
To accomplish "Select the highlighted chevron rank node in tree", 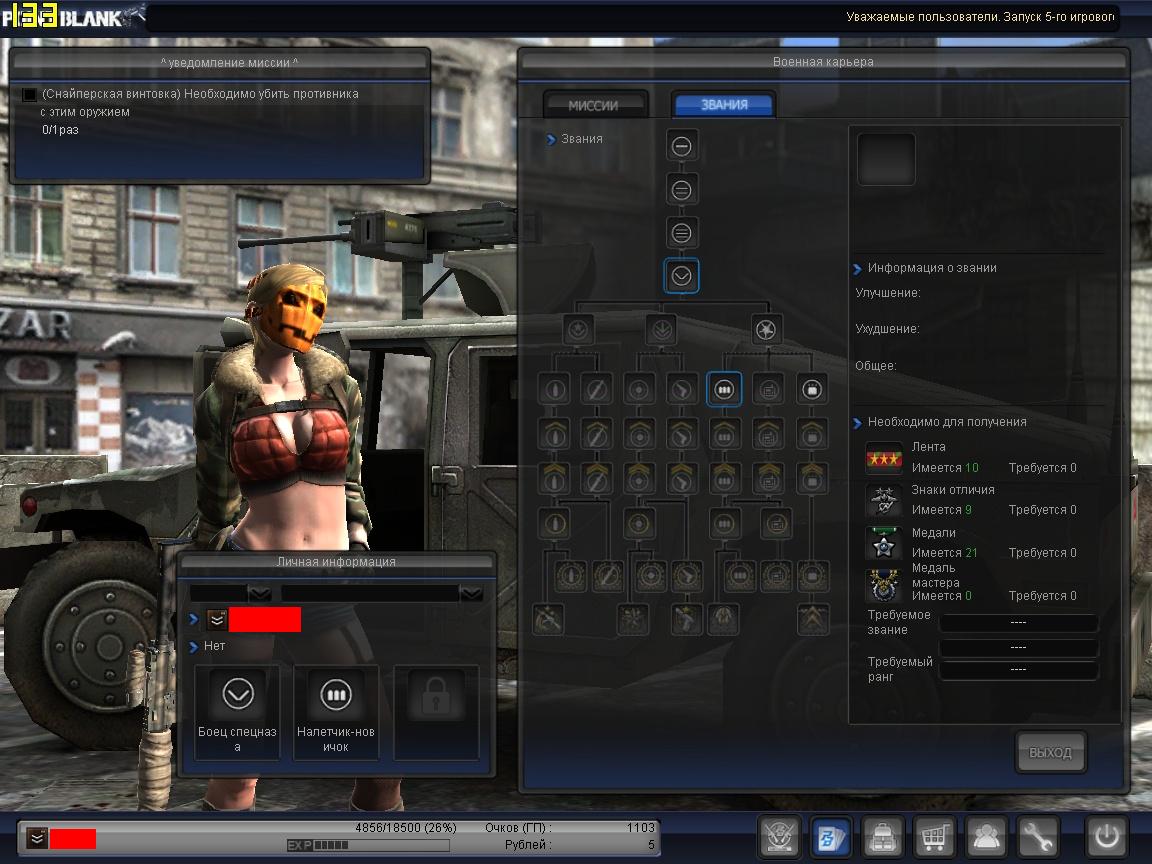I will [681, 276].
